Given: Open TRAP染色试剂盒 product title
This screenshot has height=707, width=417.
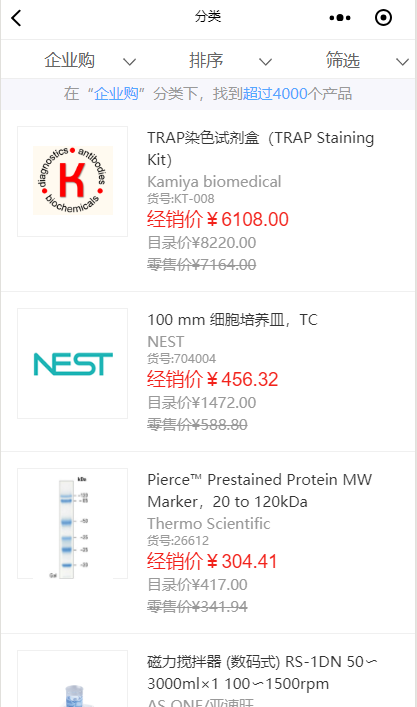Looking at the screenshot, I should click(x=261, y=148).
